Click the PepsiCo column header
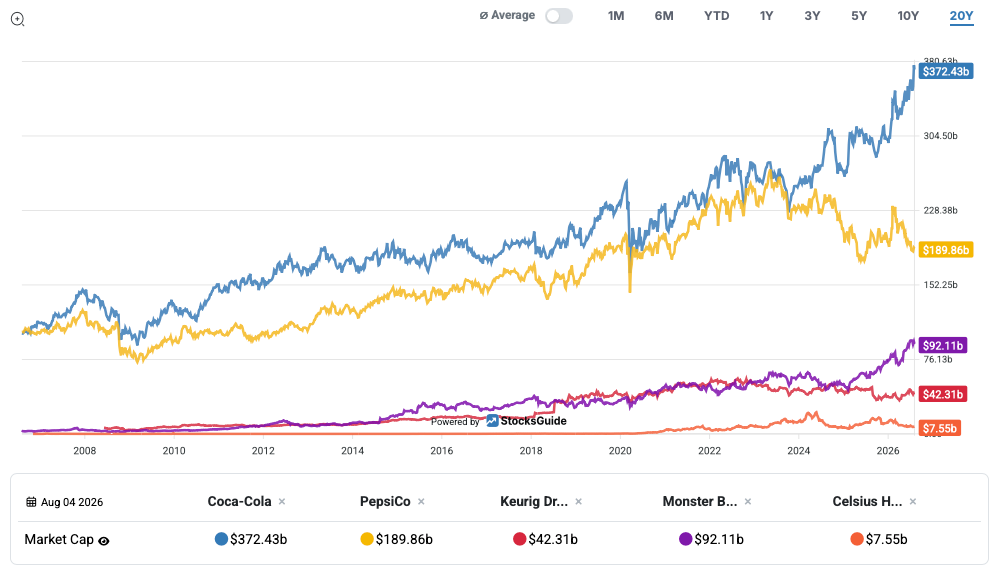The height and width of the screenshot is (569, 993). coord(385,501)
